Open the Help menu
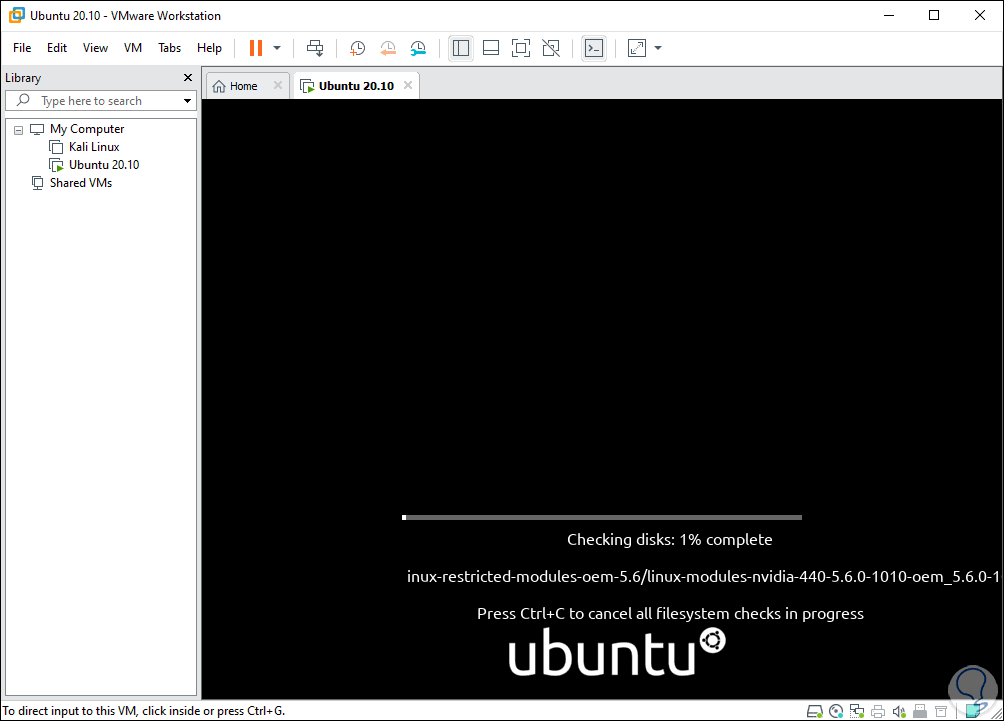 tap(209, 48)
